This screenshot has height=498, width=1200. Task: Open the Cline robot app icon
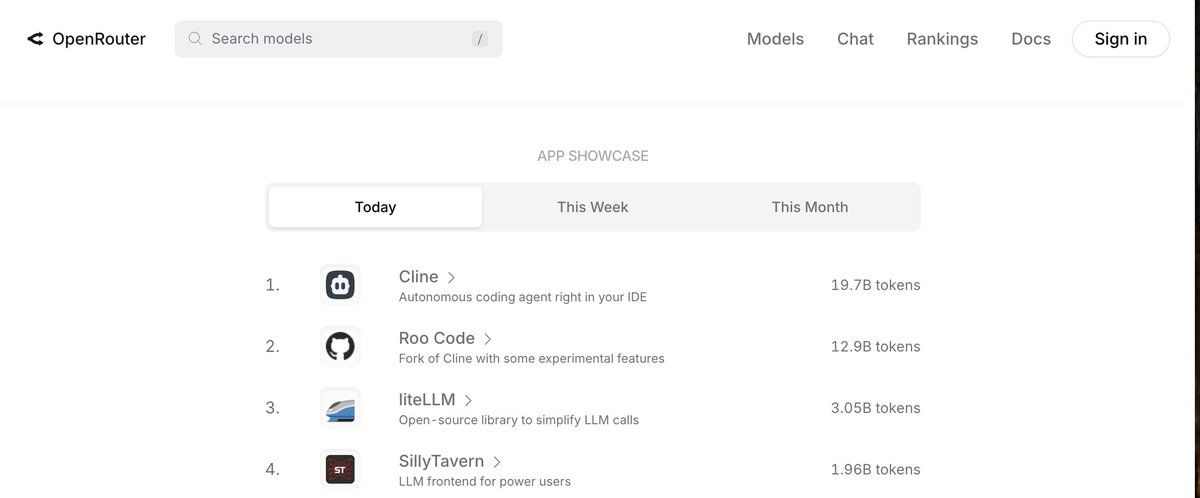coord(340,285)
